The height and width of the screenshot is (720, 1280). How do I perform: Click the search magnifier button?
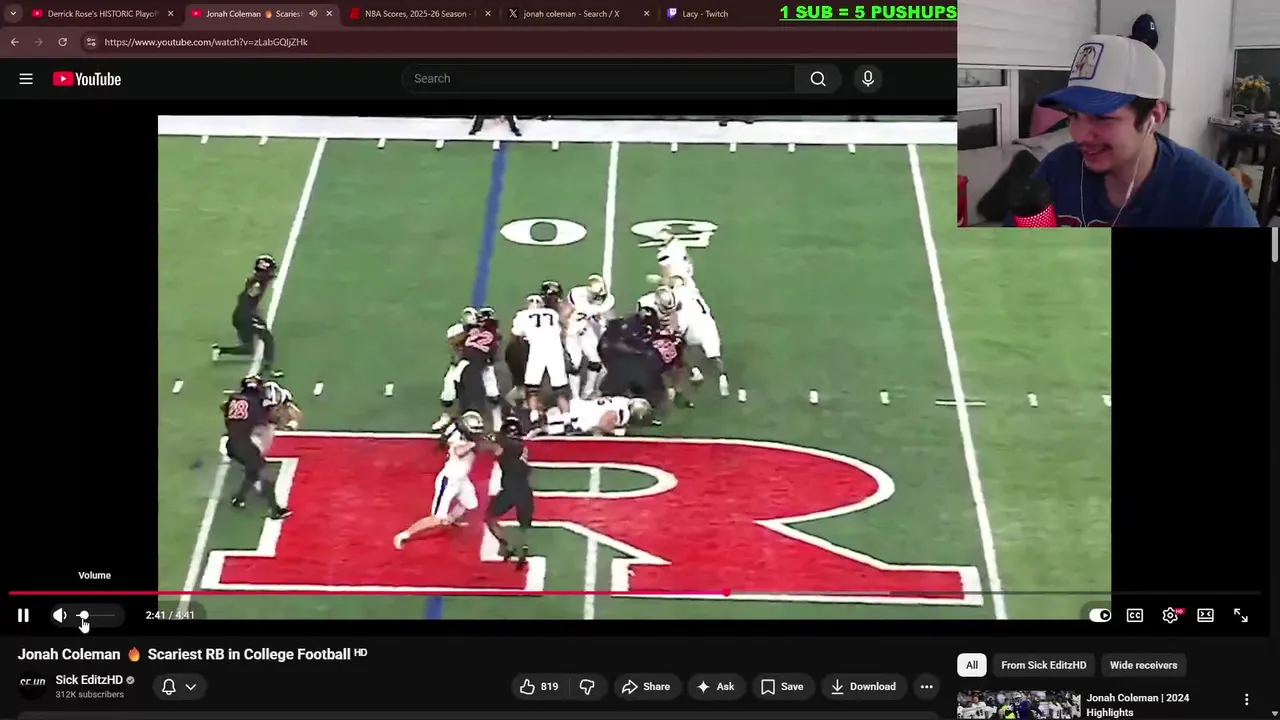818,78
